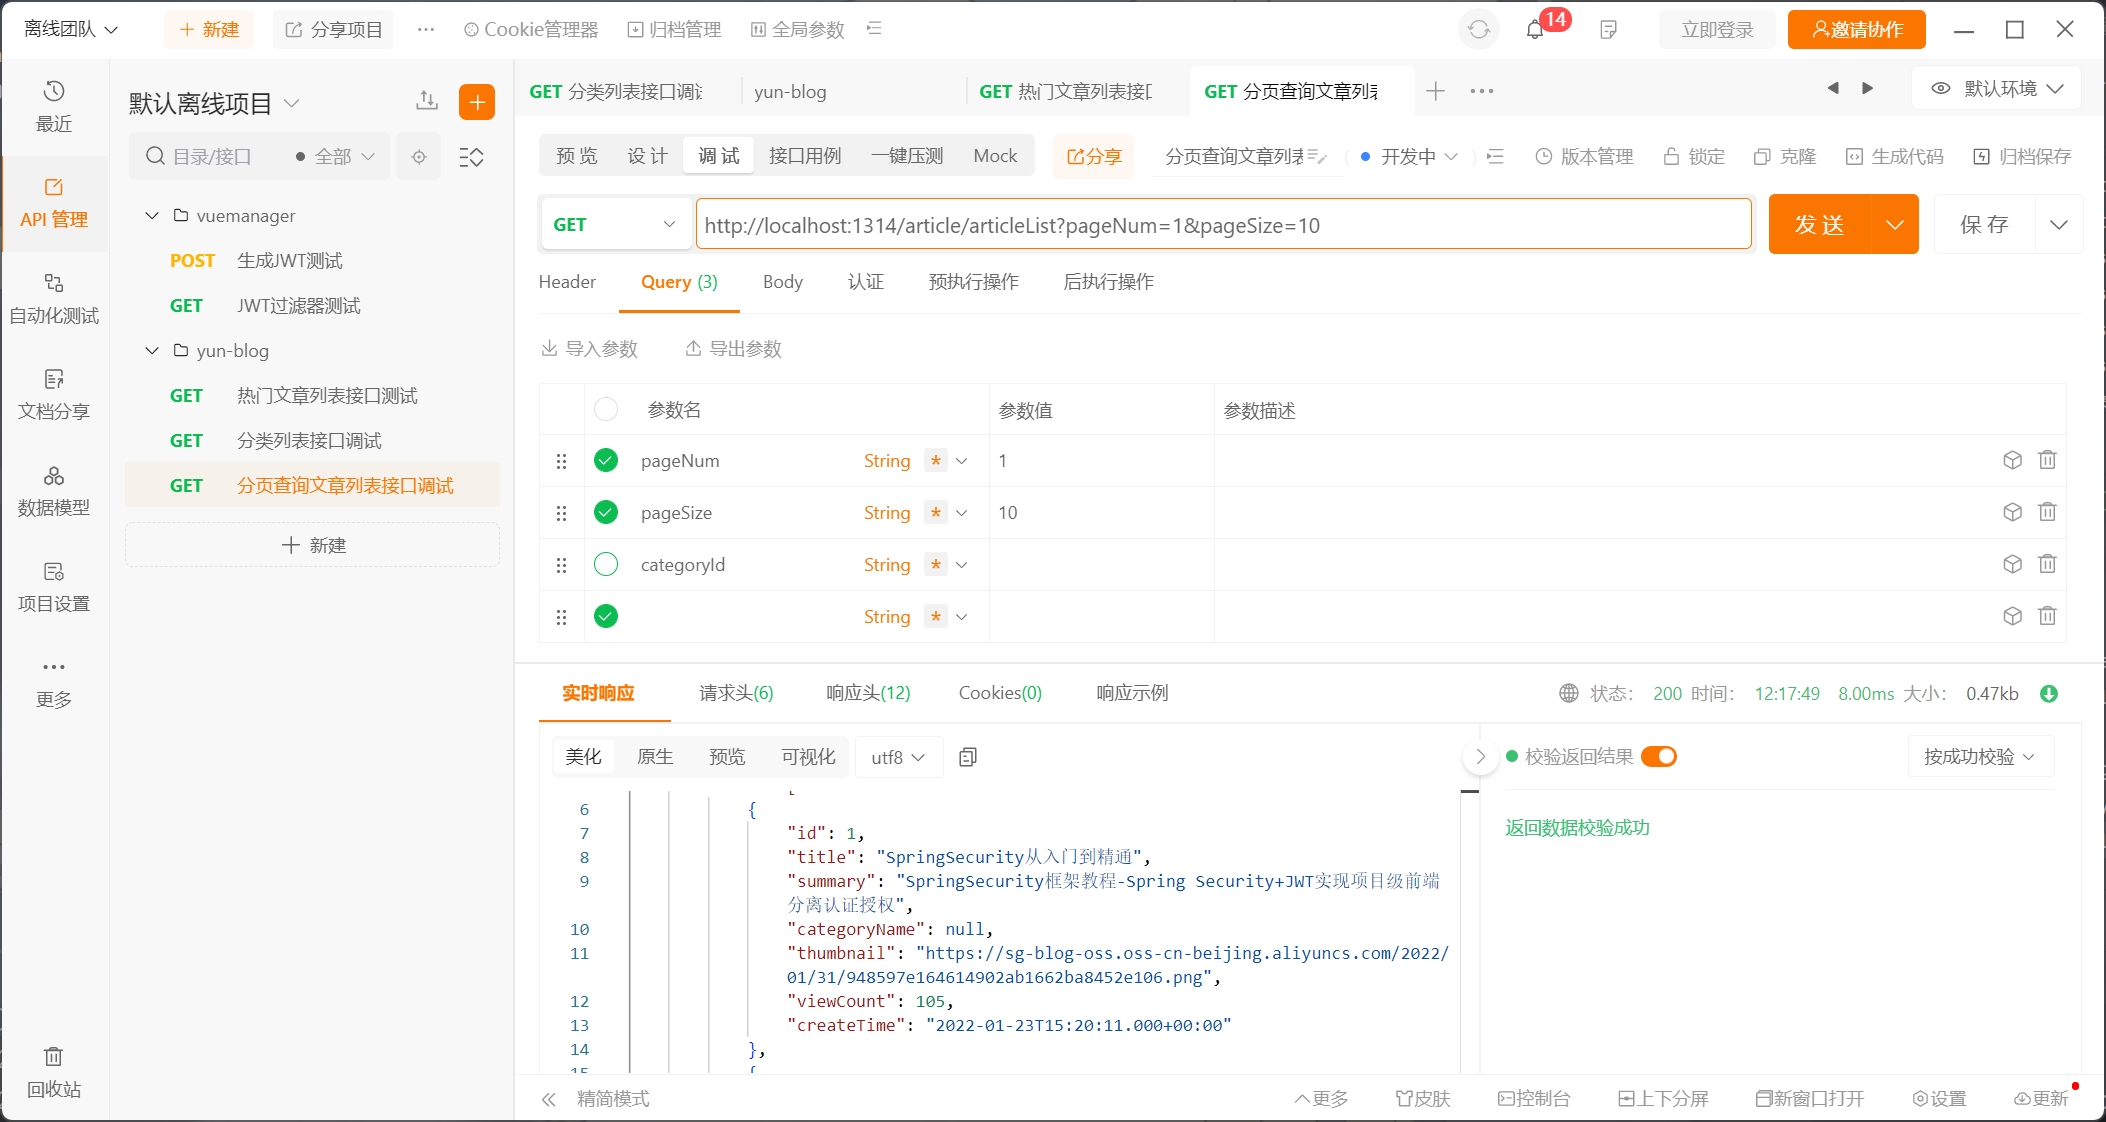Collapse the vuemanager folder

click(152, 216)
